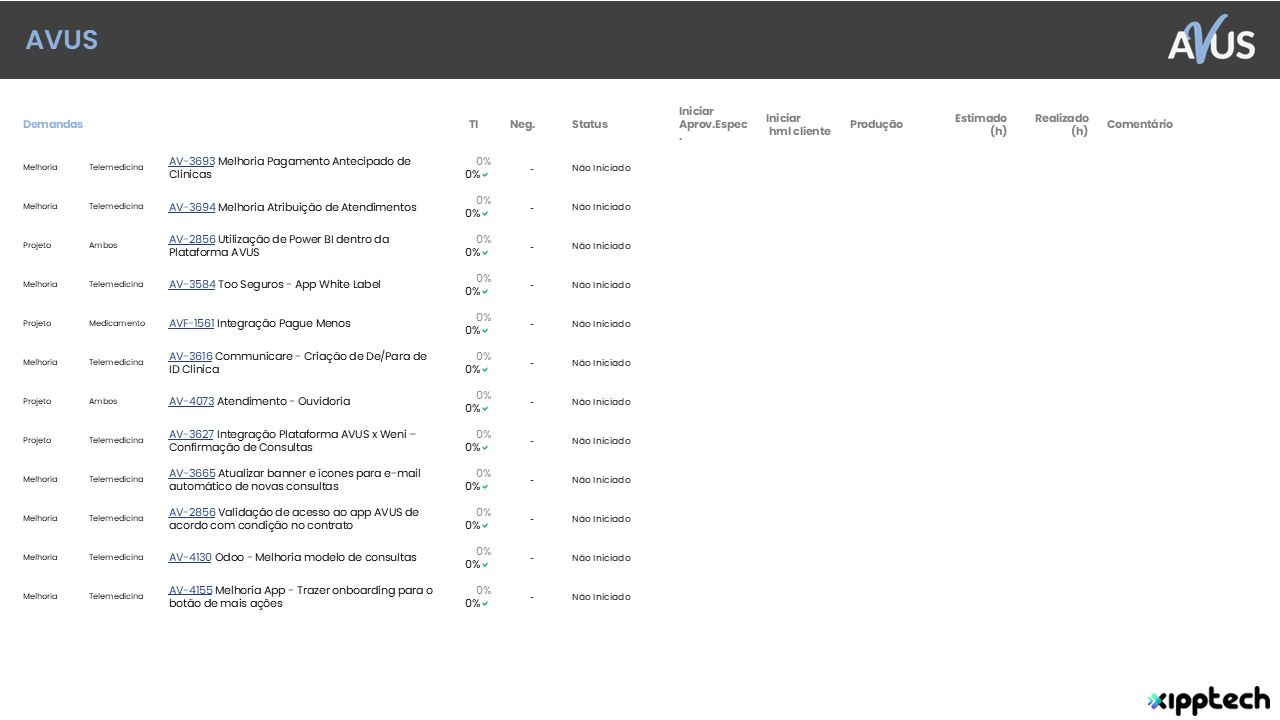Click Telemedicina category in AV-4130 row
The height and width of the screenshot is (720, 1280).
point(116,557)
